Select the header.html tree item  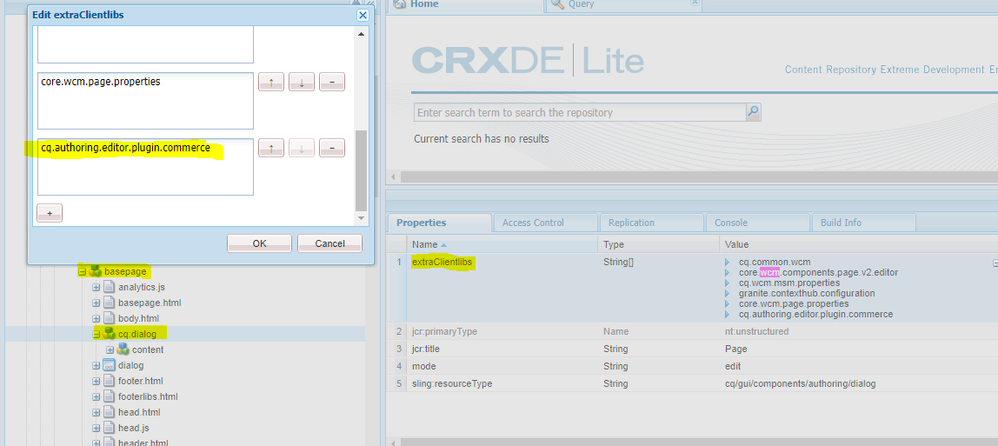143,442
